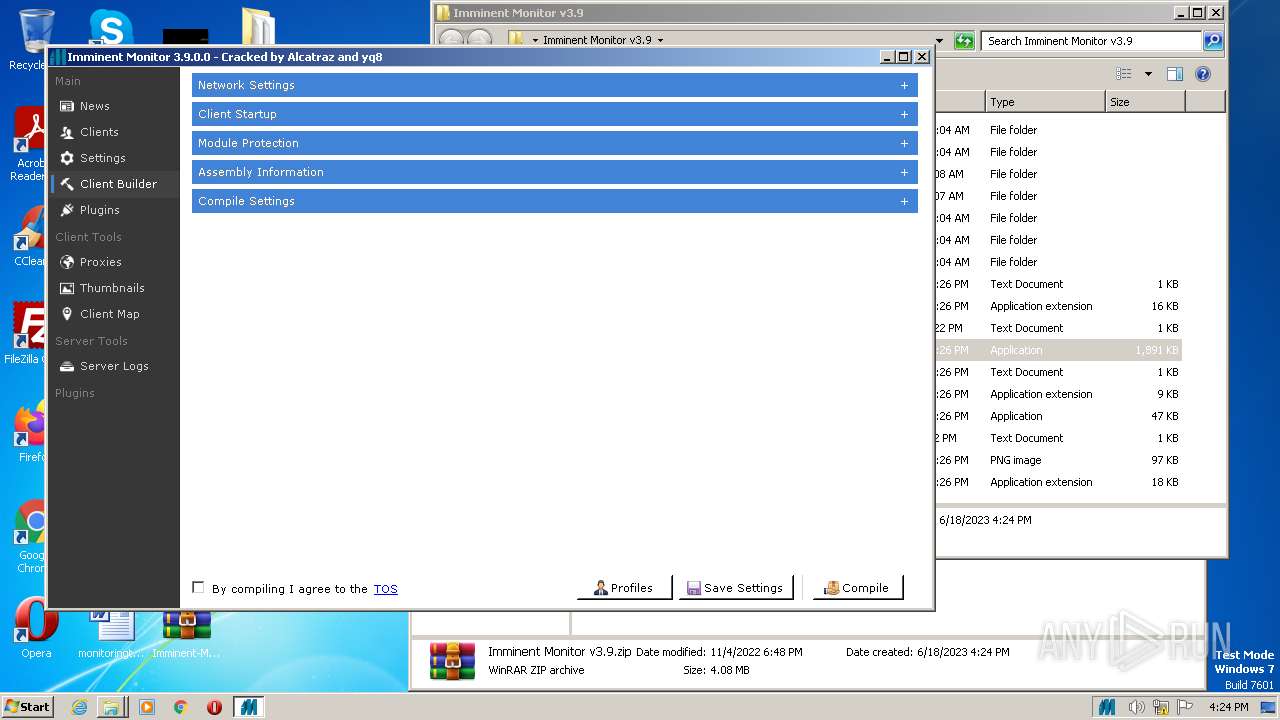Click the Profiles button
This screenshot has height=720, width=1280.
pos(624,588)
